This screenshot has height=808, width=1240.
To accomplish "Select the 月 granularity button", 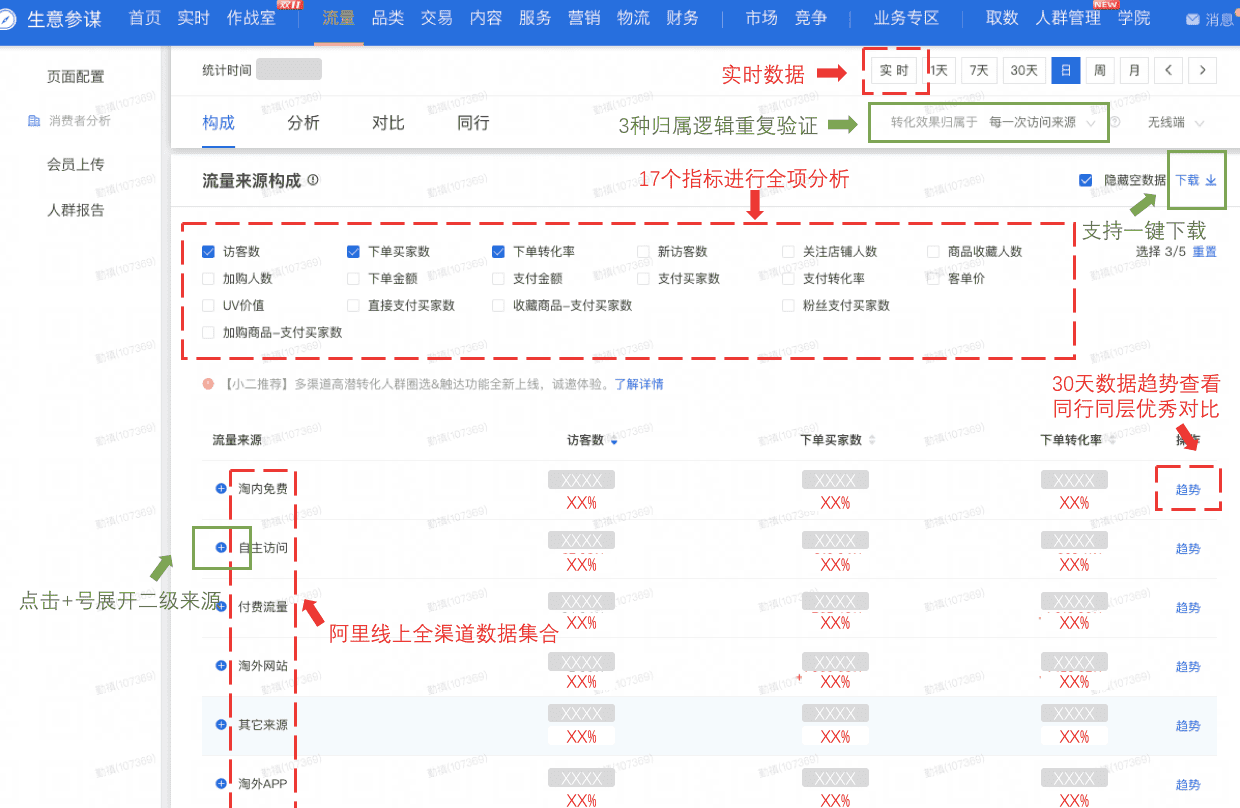I will click(x=1134, y=70).
